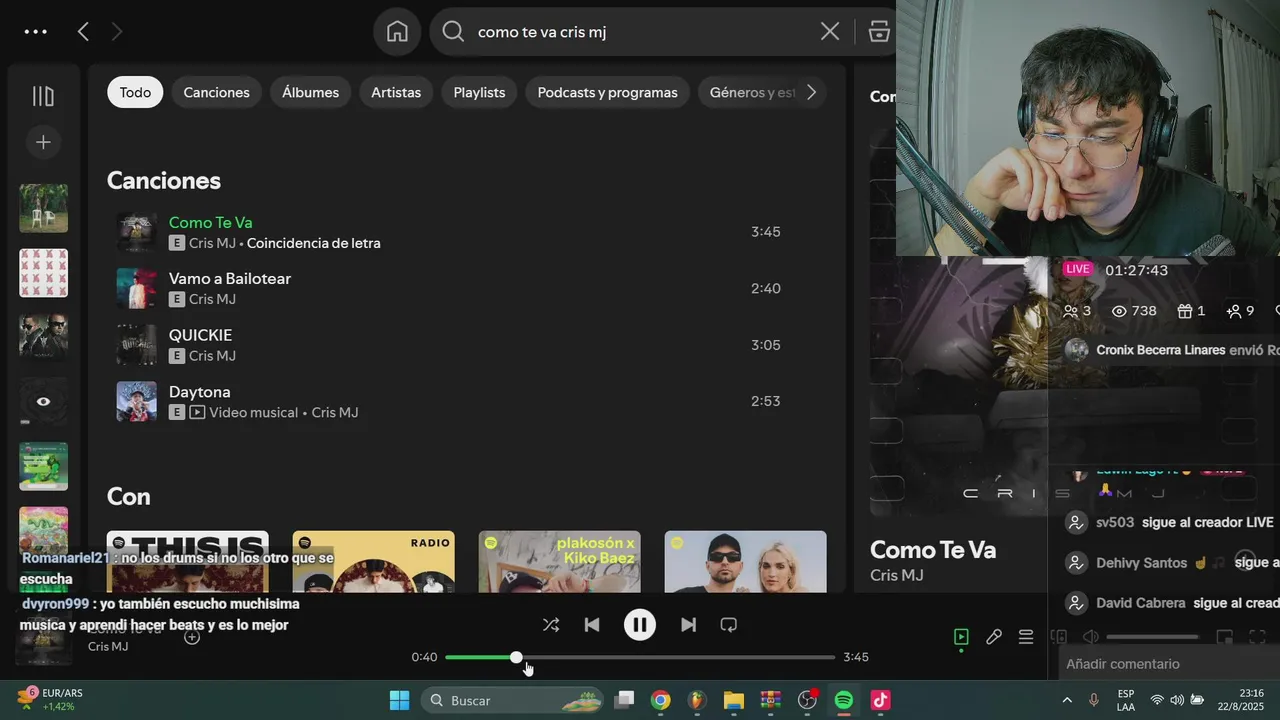The width and height of the screenshot is (1280, 720).
Task: Click the QUICKIE song title
Action: 200,335
